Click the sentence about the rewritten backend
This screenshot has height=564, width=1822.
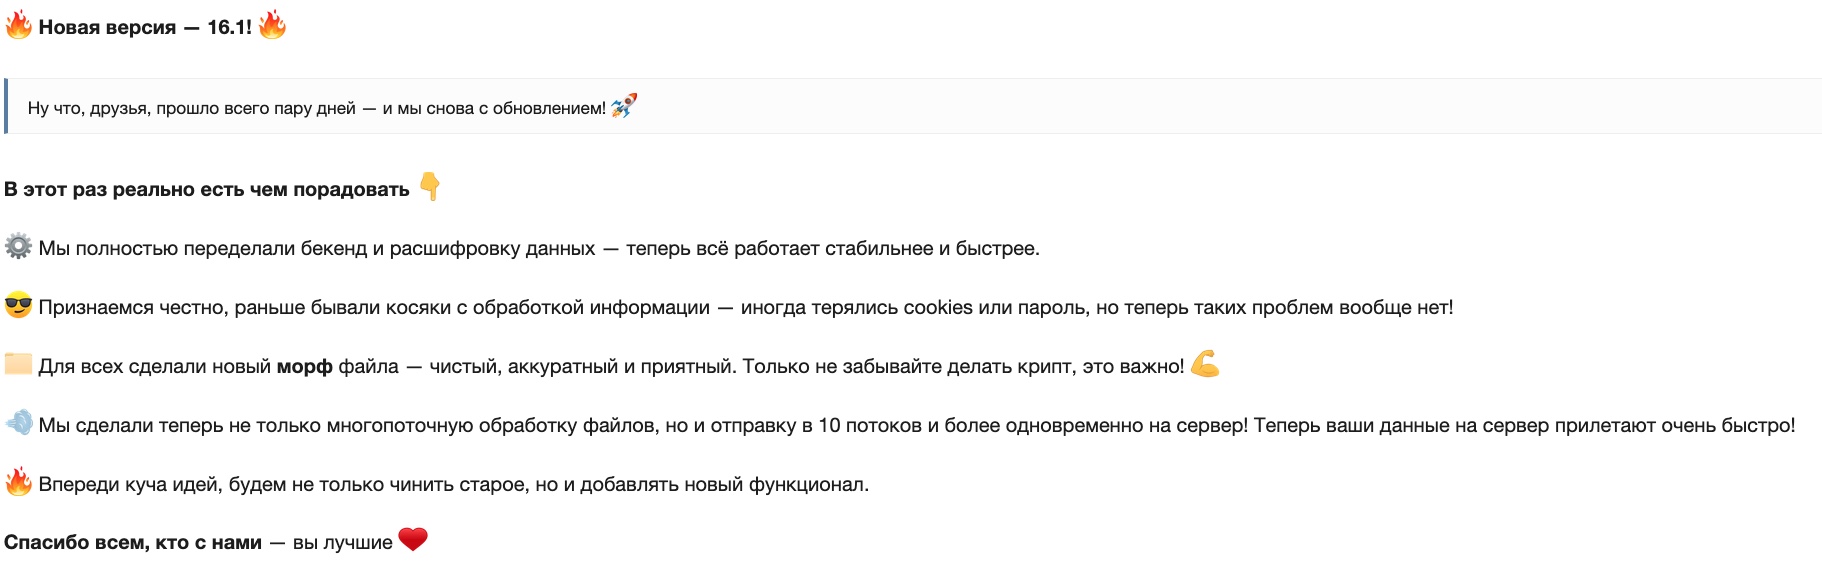click(x=539, y=249)
